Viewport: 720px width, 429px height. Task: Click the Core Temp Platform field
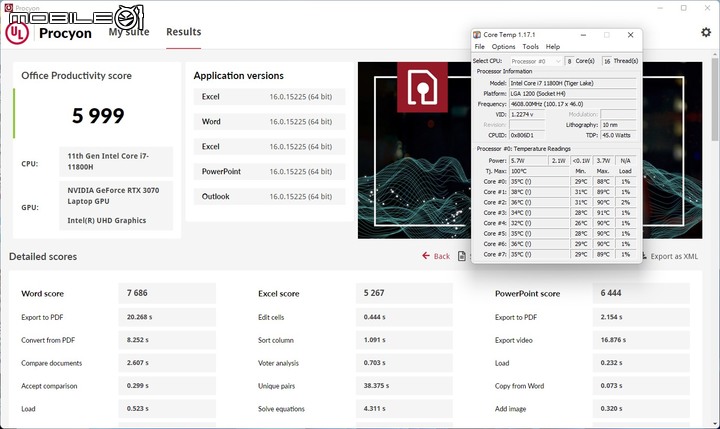click(573, 93)
